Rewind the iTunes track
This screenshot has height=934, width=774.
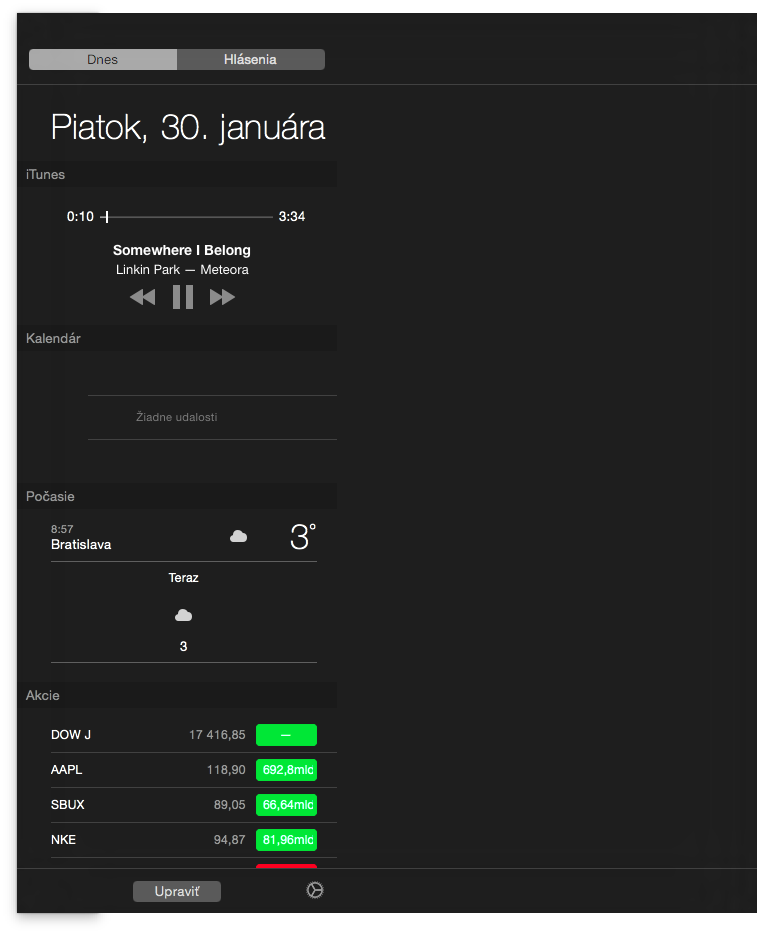click(142, 297)
